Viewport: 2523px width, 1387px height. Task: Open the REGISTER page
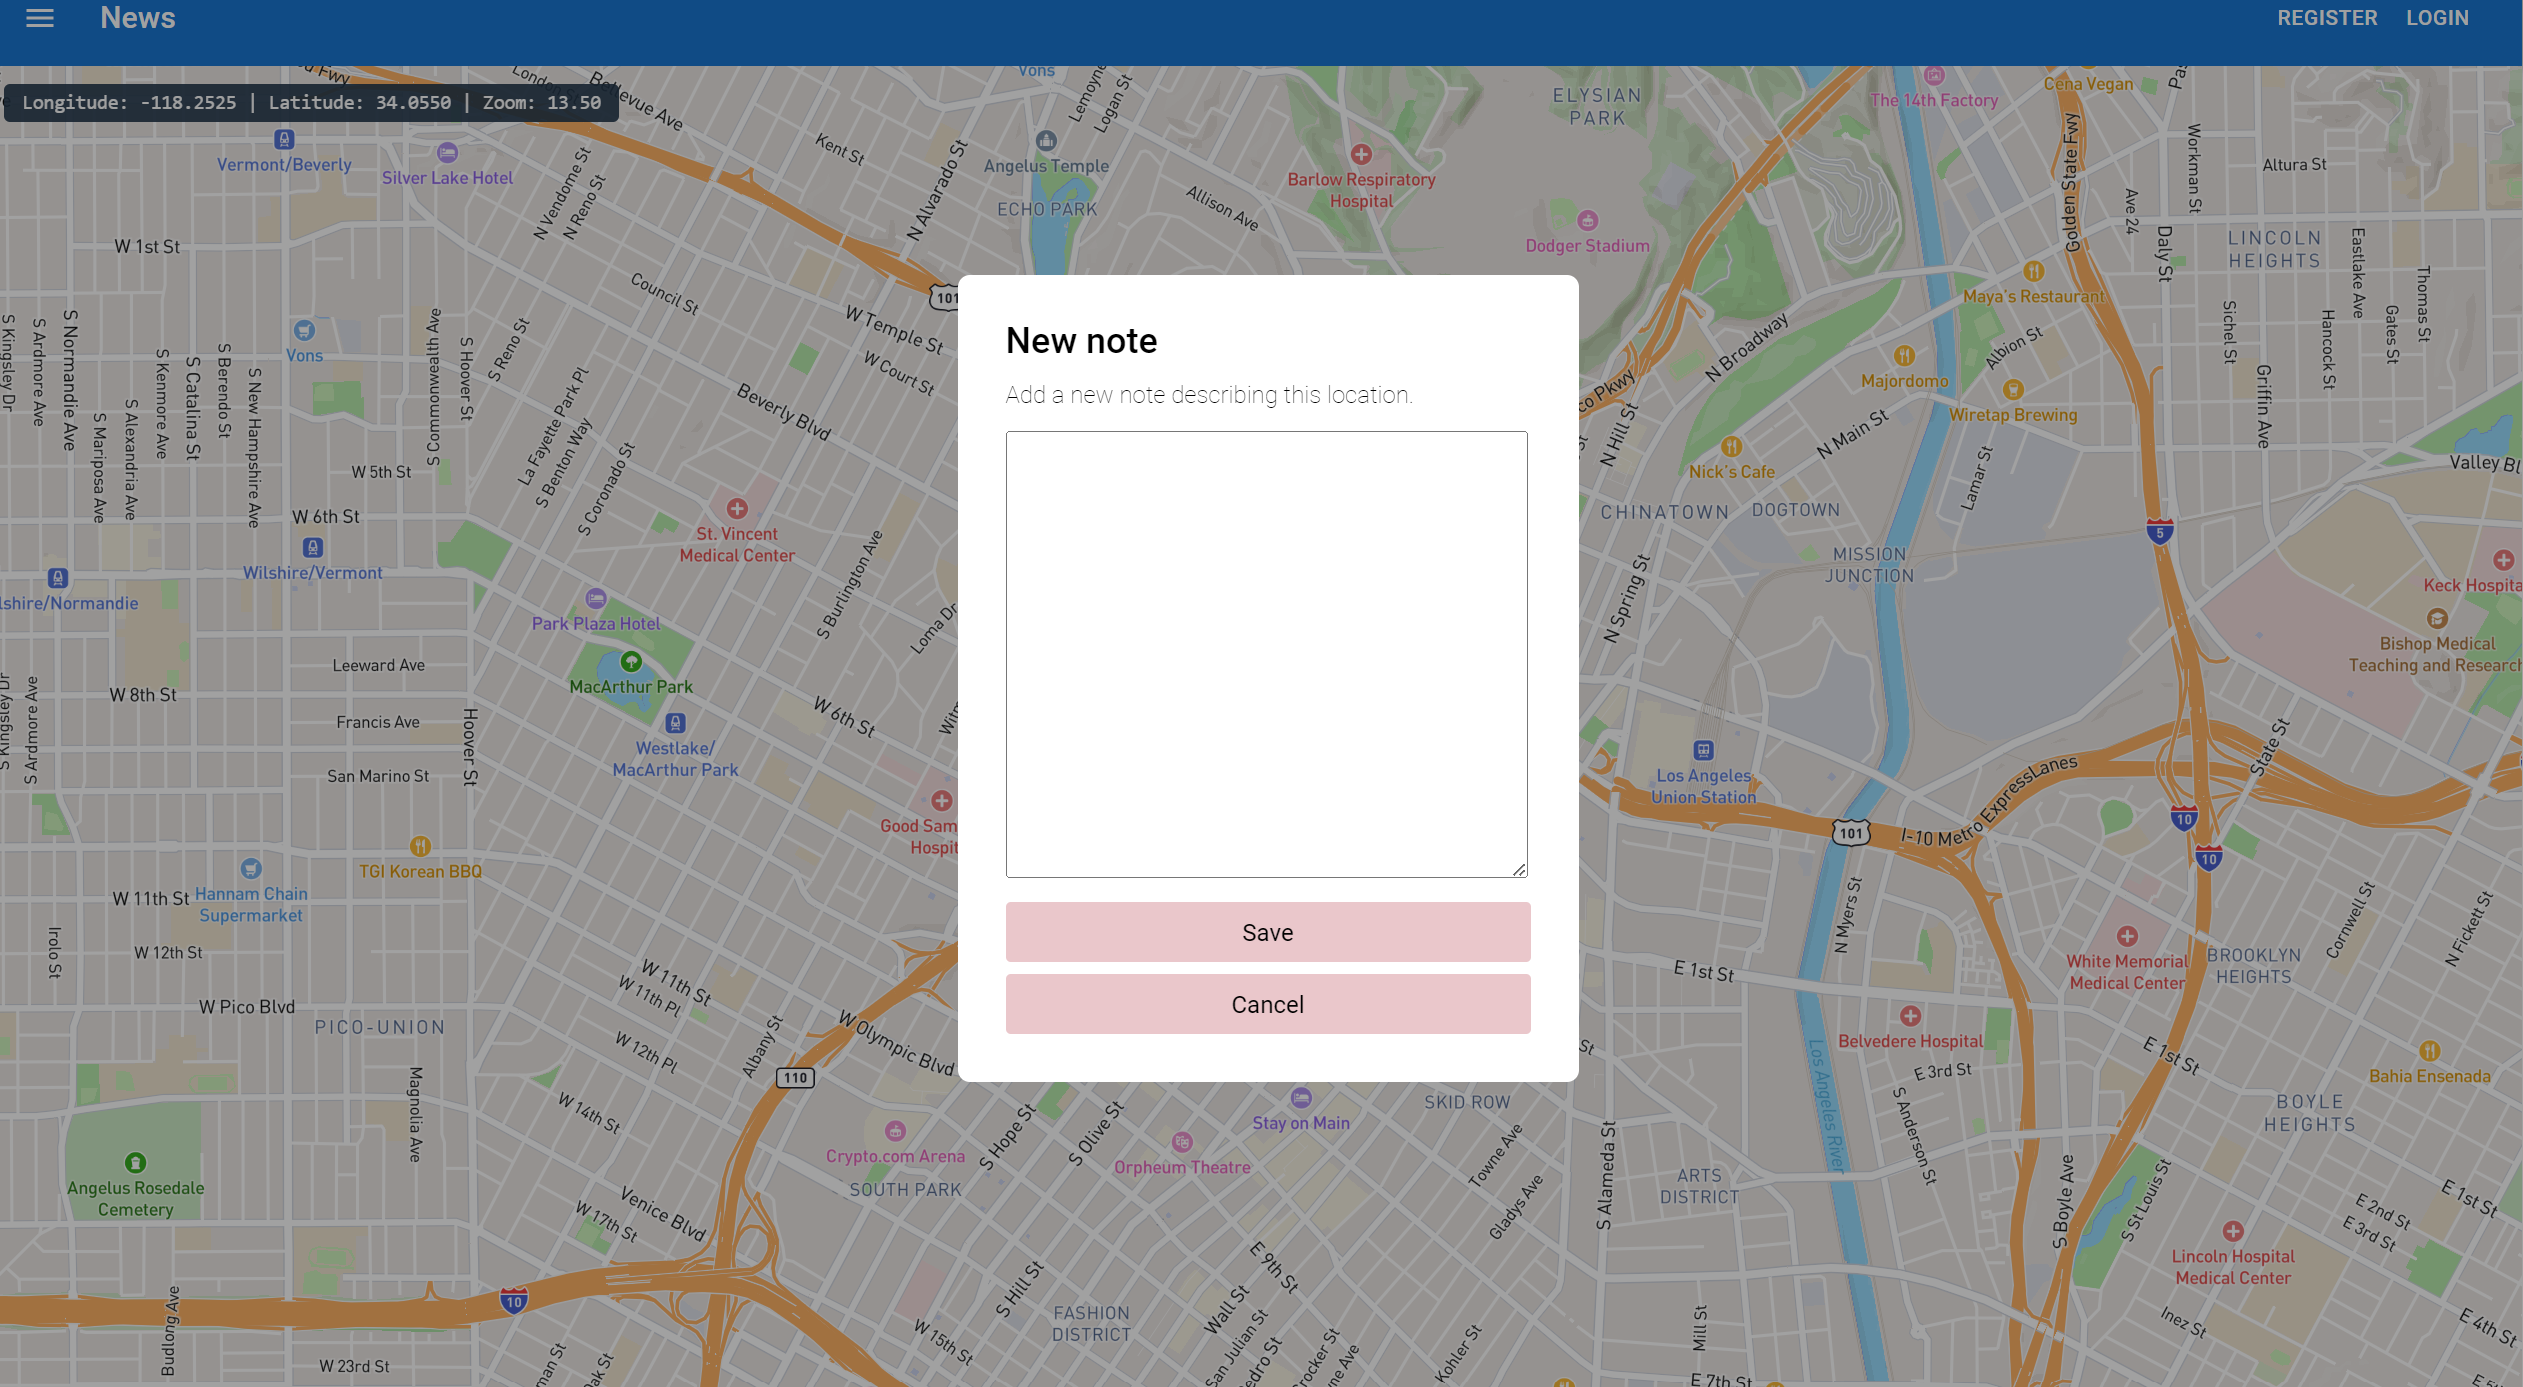(x=2326, y=18)
